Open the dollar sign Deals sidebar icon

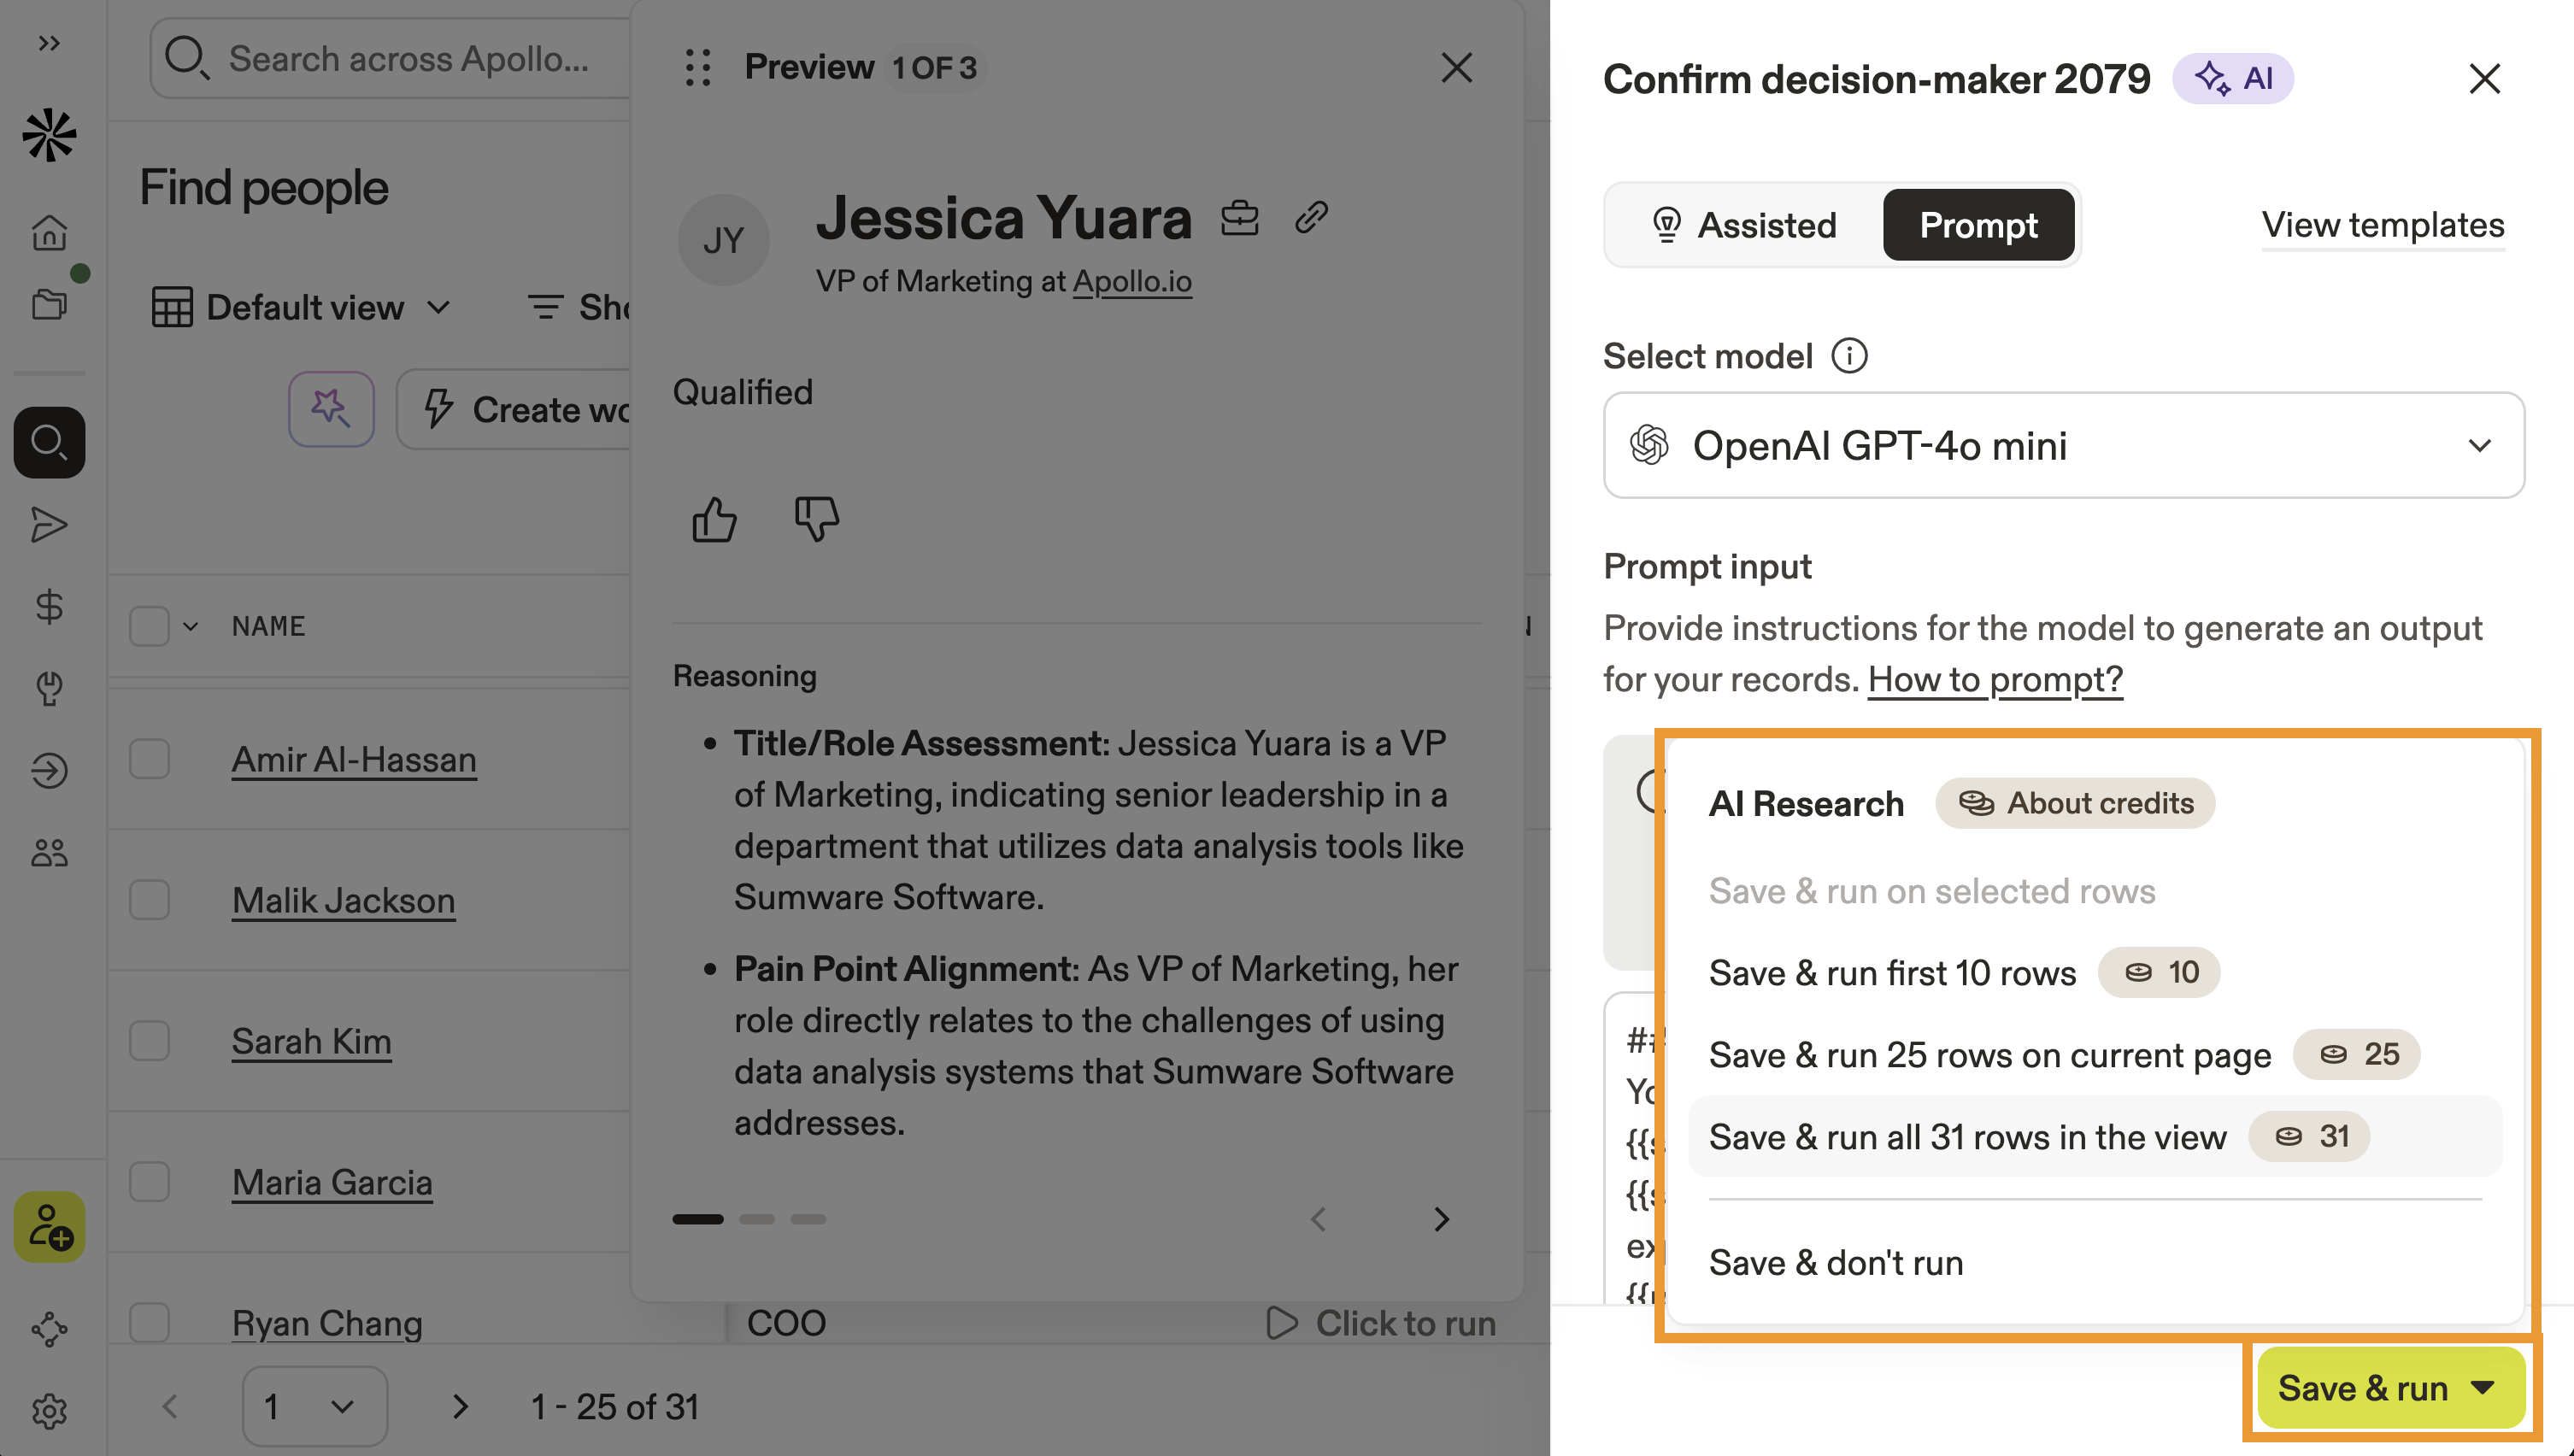[x=49, y=607]
